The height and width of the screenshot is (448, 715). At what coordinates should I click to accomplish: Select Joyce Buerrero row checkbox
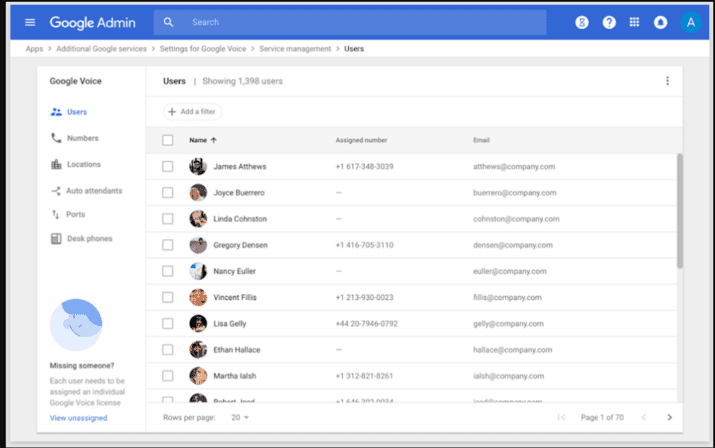point(168,193)
